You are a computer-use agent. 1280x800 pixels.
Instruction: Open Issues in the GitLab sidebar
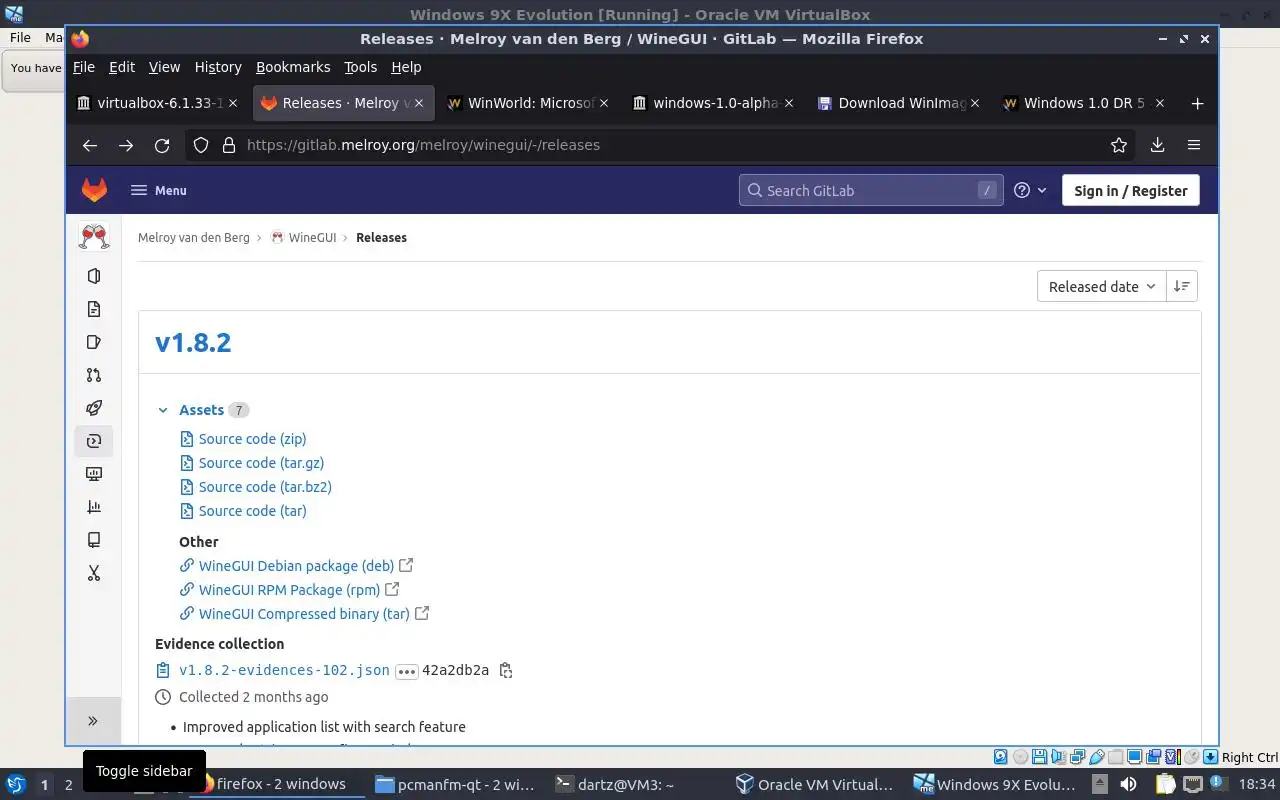click(x=94, y=342)
